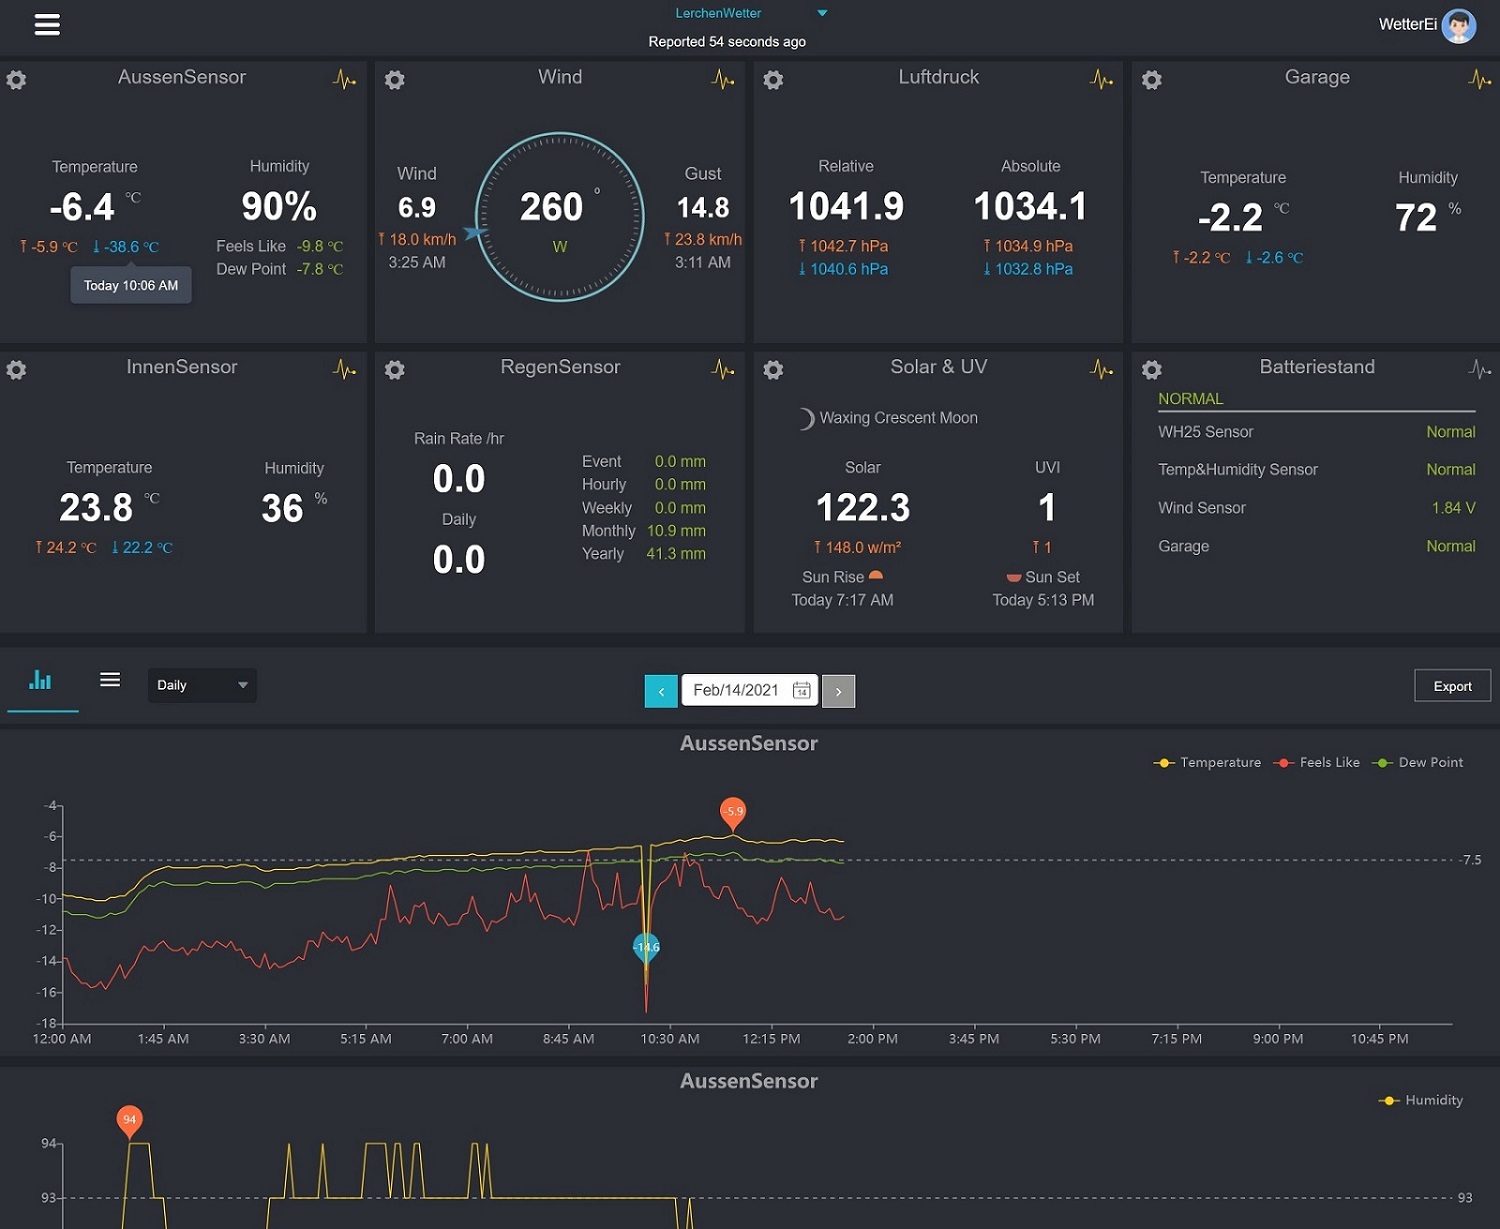Screen dimensions: 1500x1229
Task: Click AussenSensor low value -38.6 °C
Action: pos(125,247)
